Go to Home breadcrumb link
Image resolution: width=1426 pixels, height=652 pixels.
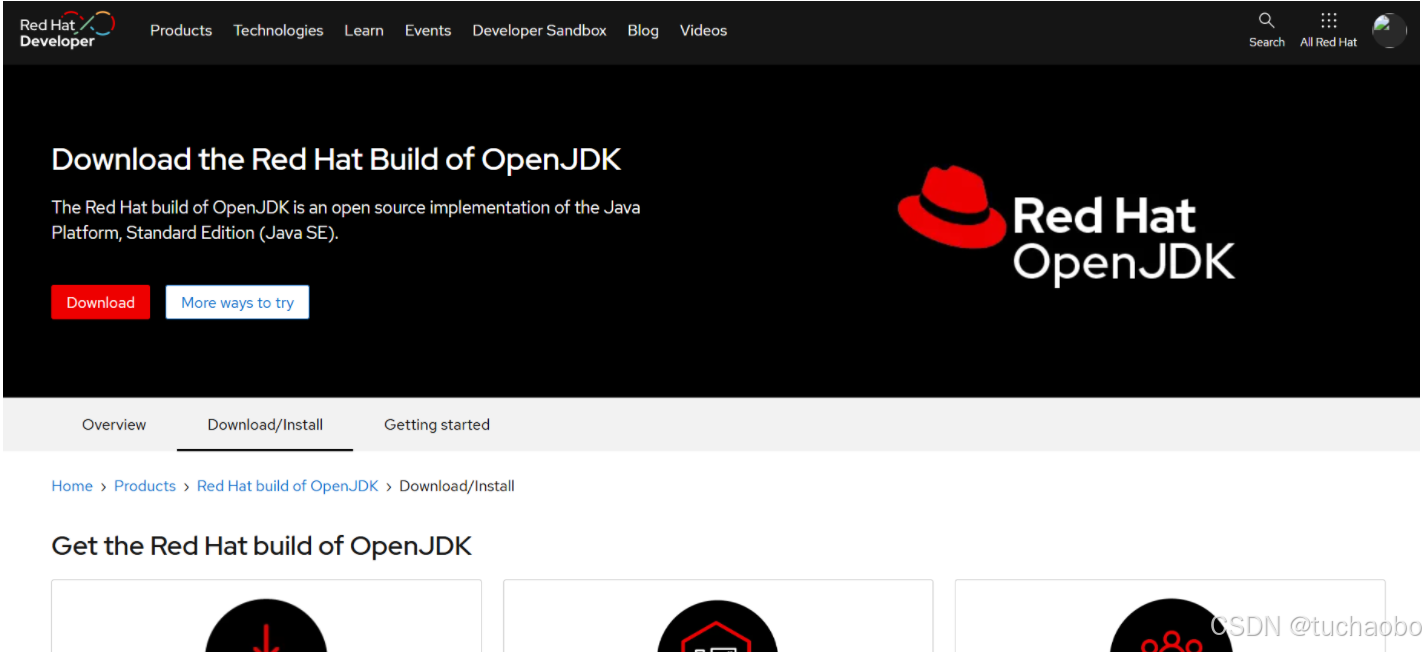coord(72,486)
